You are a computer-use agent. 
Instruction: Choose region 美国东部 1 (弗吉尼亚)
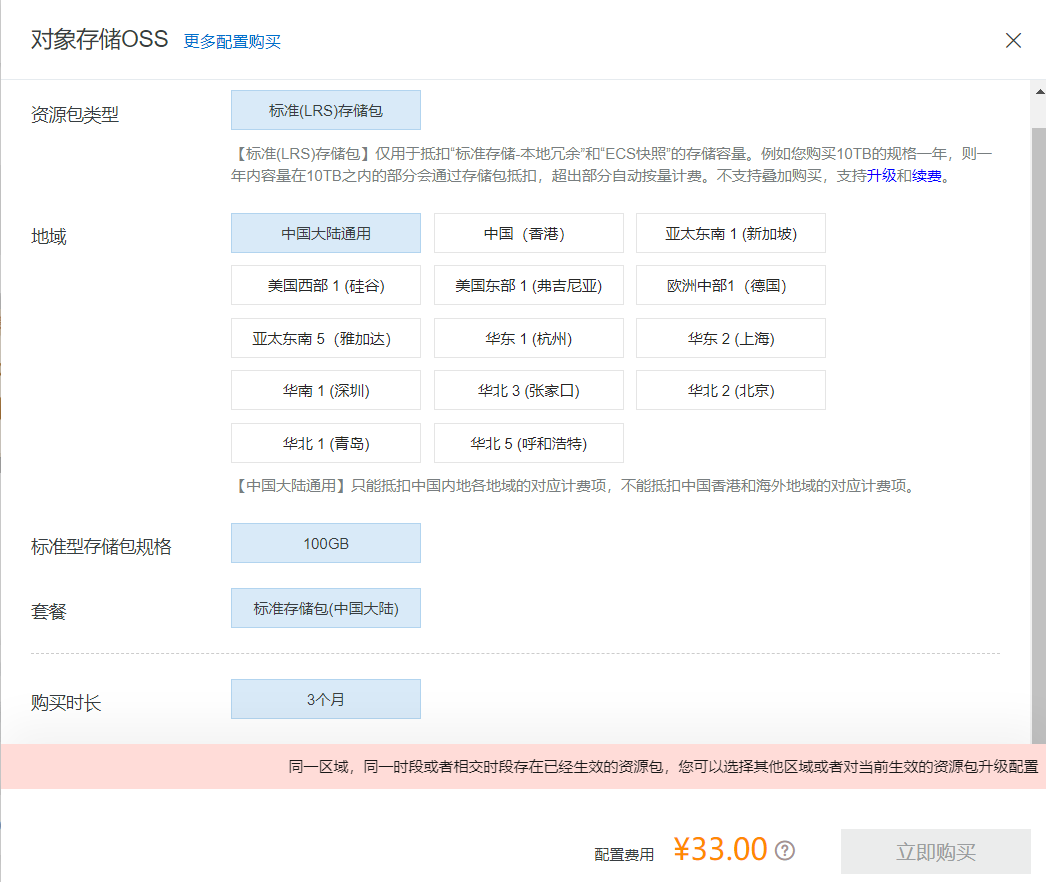coord(528,286)
